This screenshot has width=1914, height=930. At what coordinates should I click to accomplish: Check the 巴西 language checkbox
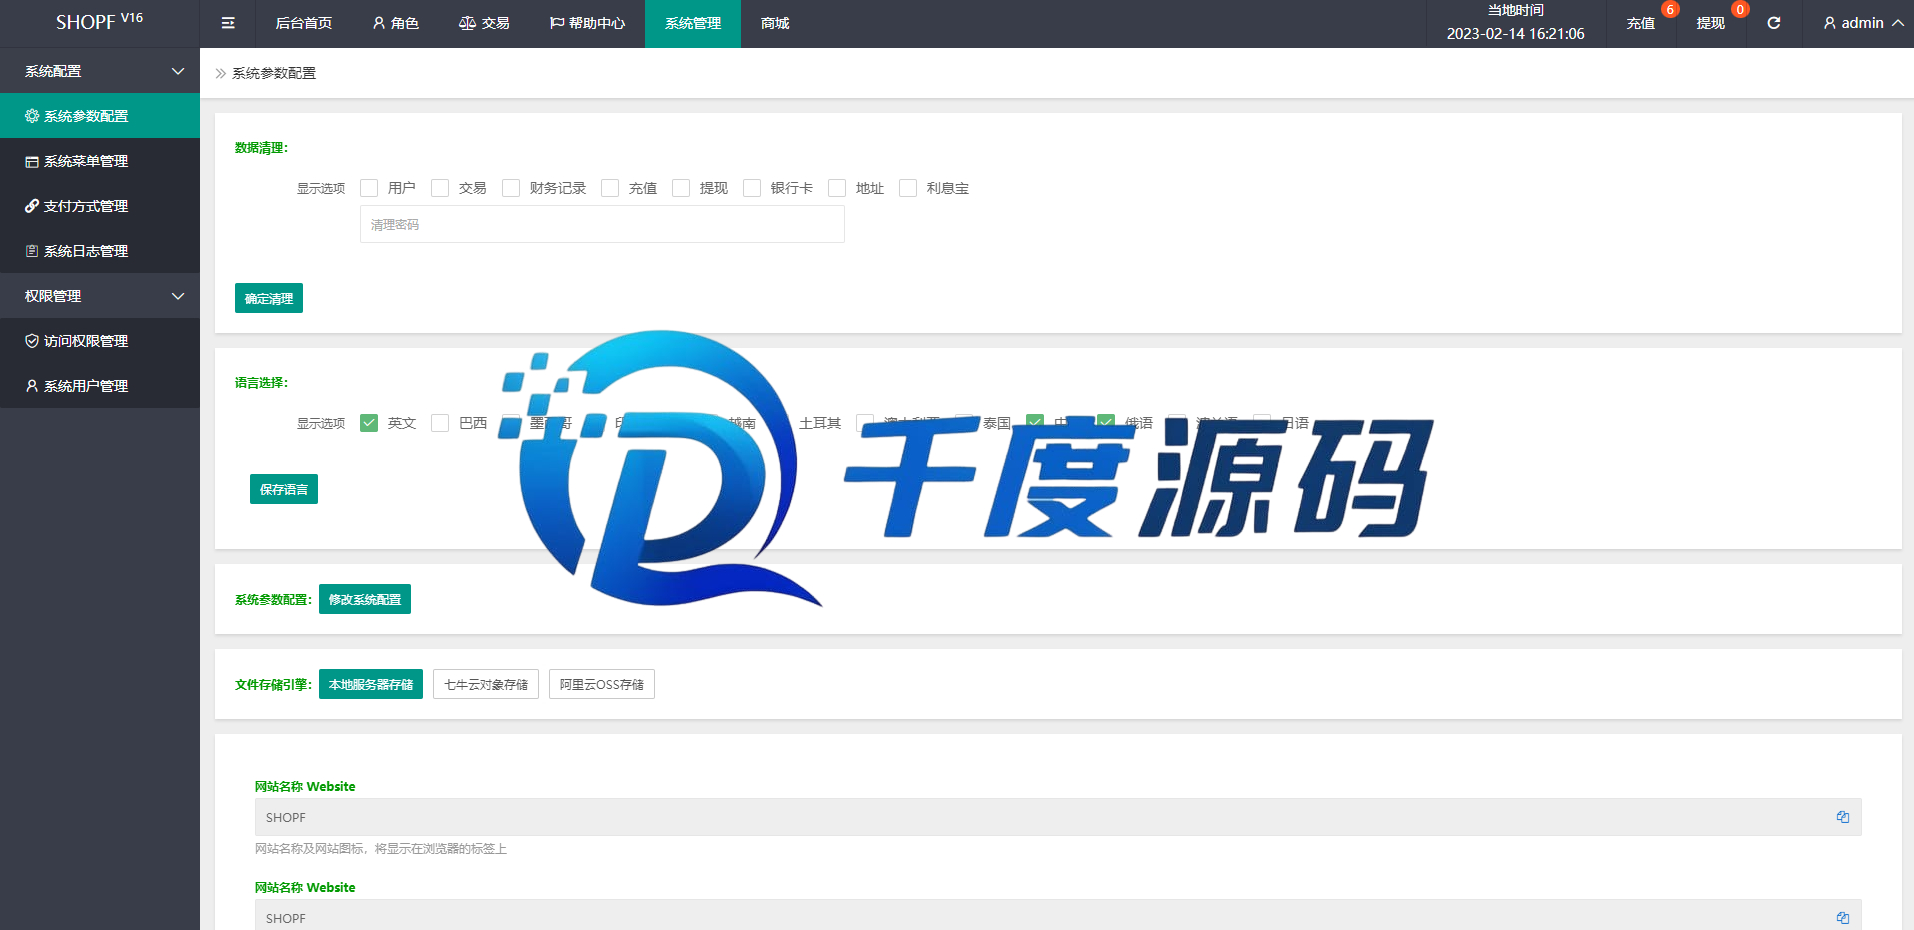tap(440, 423)
